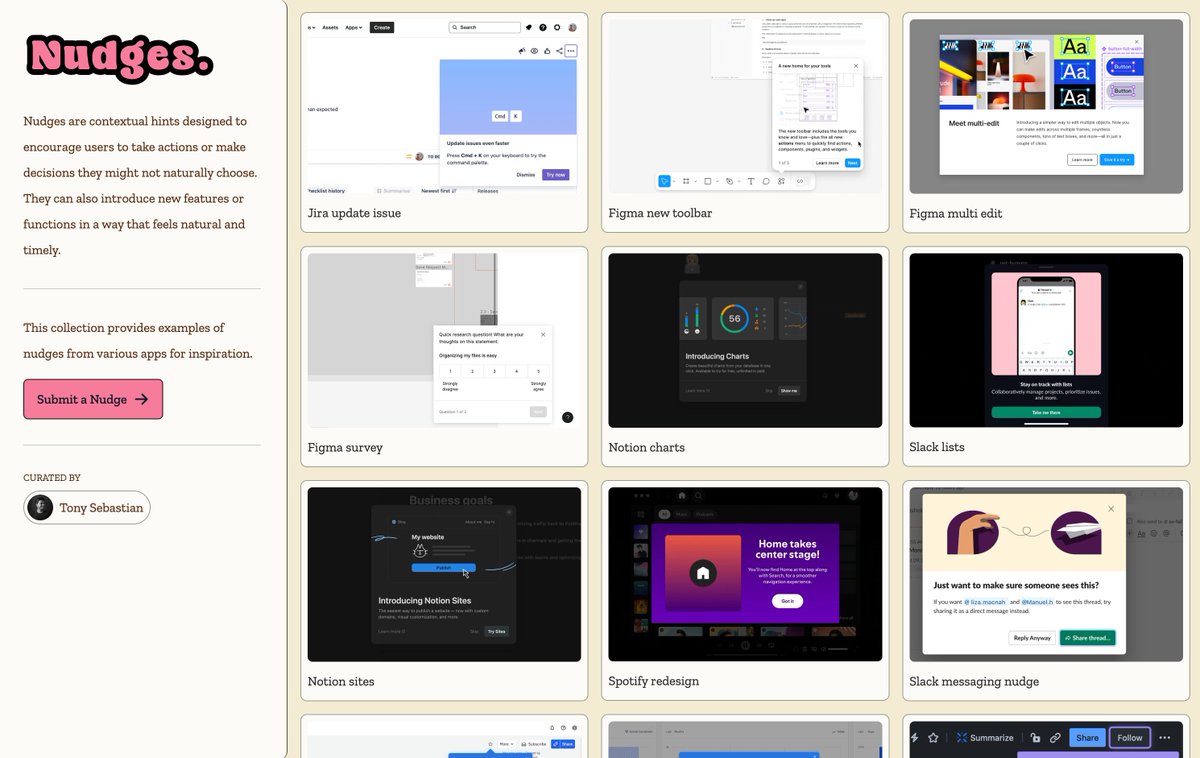Viewport: 1200px width, 758px height.
Task: Click 'Show me' in Notion charts popup
Action: click(789, 390)
